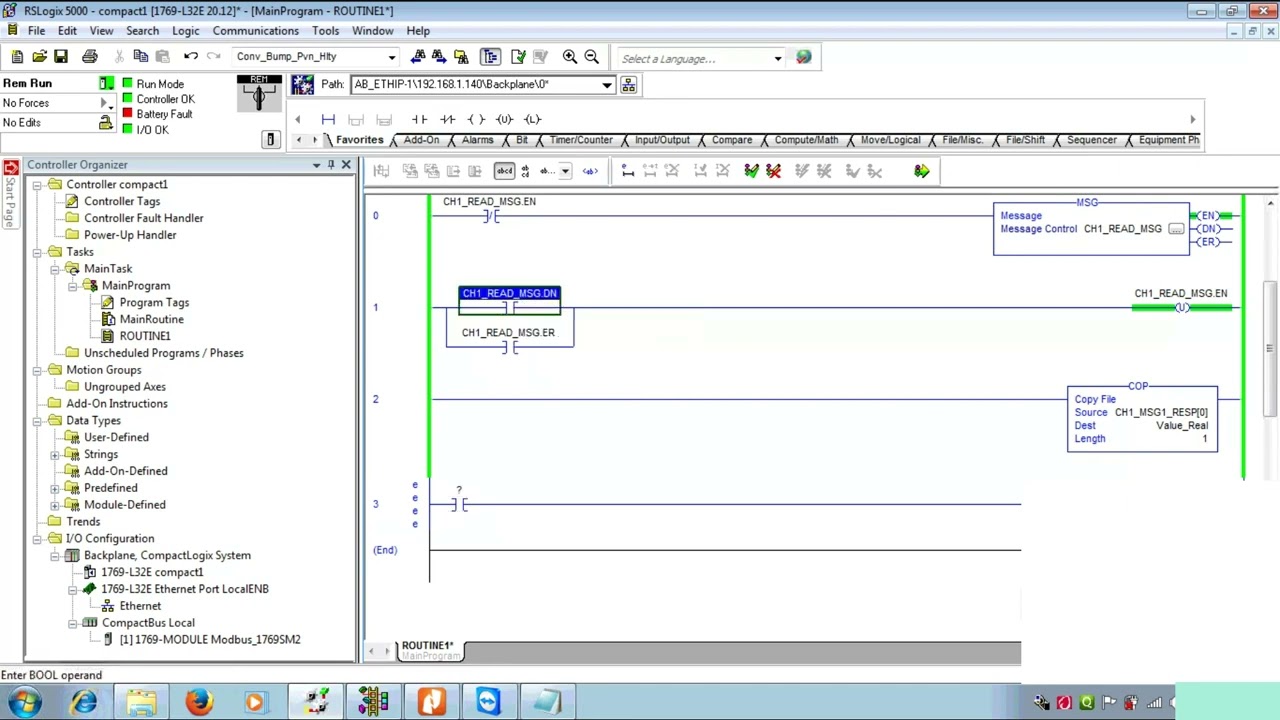Find next using the right binoculars icon
1280x720 pixels.
click(x=440, y=57)
